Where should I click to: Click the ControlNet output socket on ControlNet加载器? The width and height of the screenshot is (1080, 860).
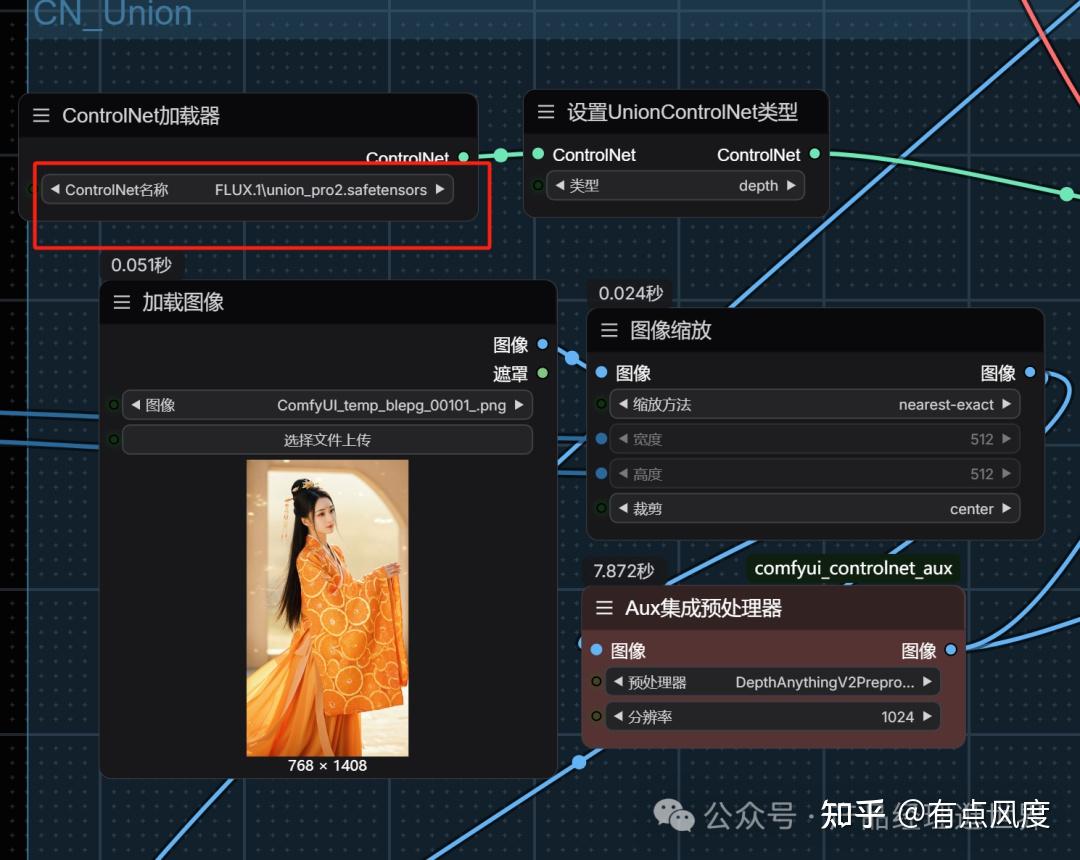click(463, 157)
